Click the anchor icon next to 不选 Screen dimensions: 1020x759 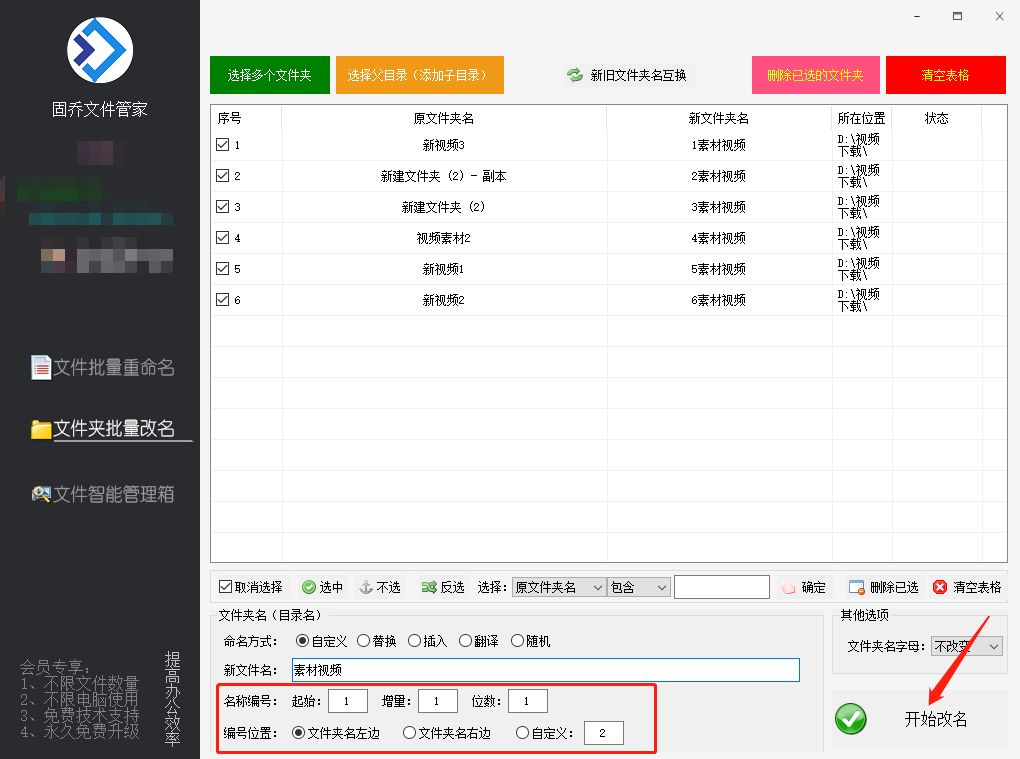pos(366,587)
